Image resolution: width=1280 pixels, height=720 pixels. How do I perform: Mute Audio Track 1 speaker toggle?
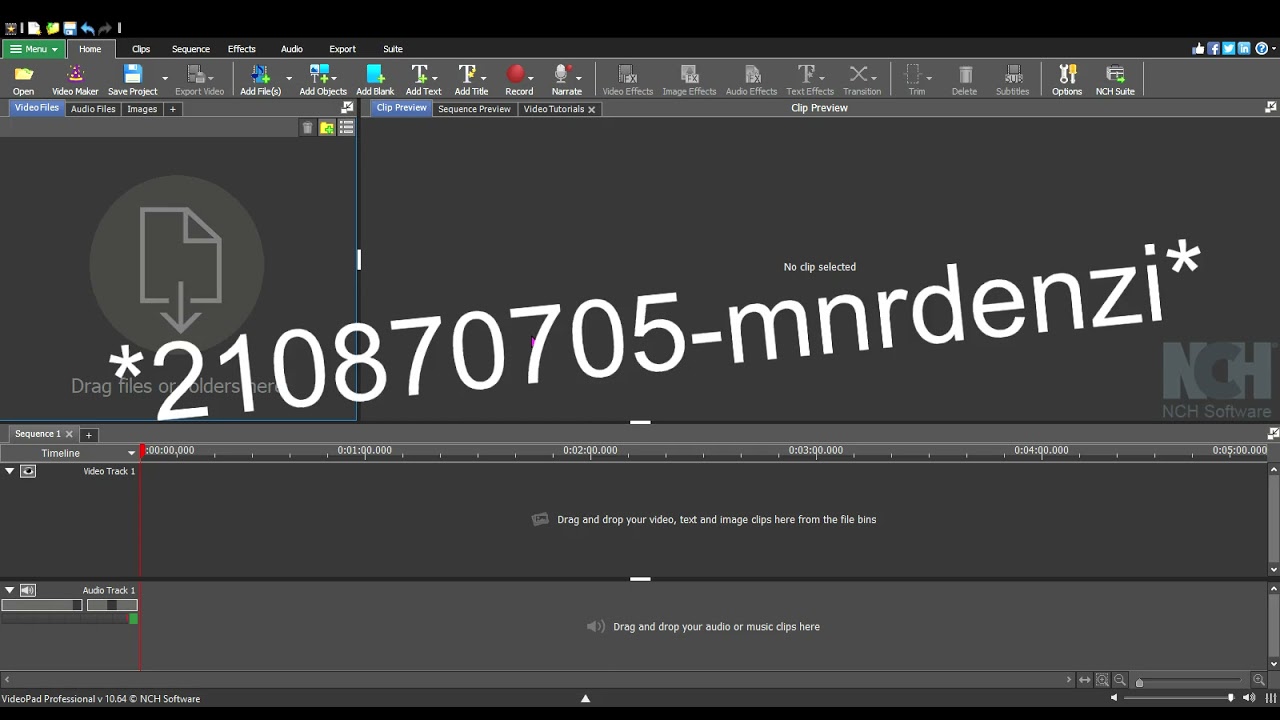click(x=28, y=590)
